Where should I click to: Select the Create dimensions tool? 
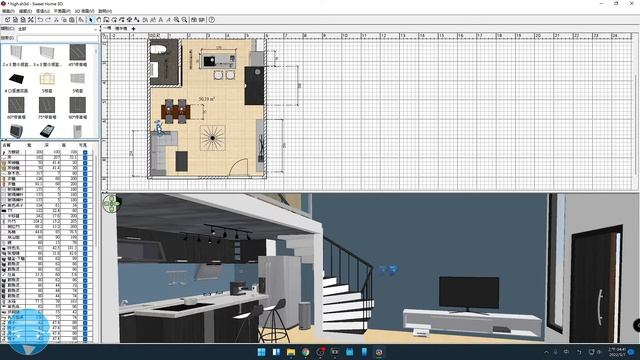pyautogui.click(x=129, y=20)
